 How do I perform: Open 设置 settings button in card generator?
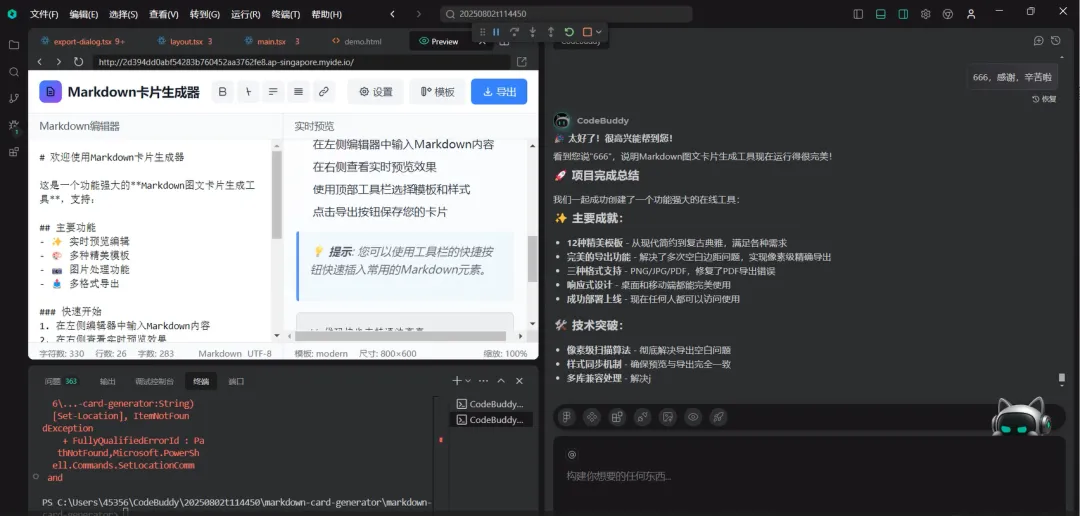375,92
